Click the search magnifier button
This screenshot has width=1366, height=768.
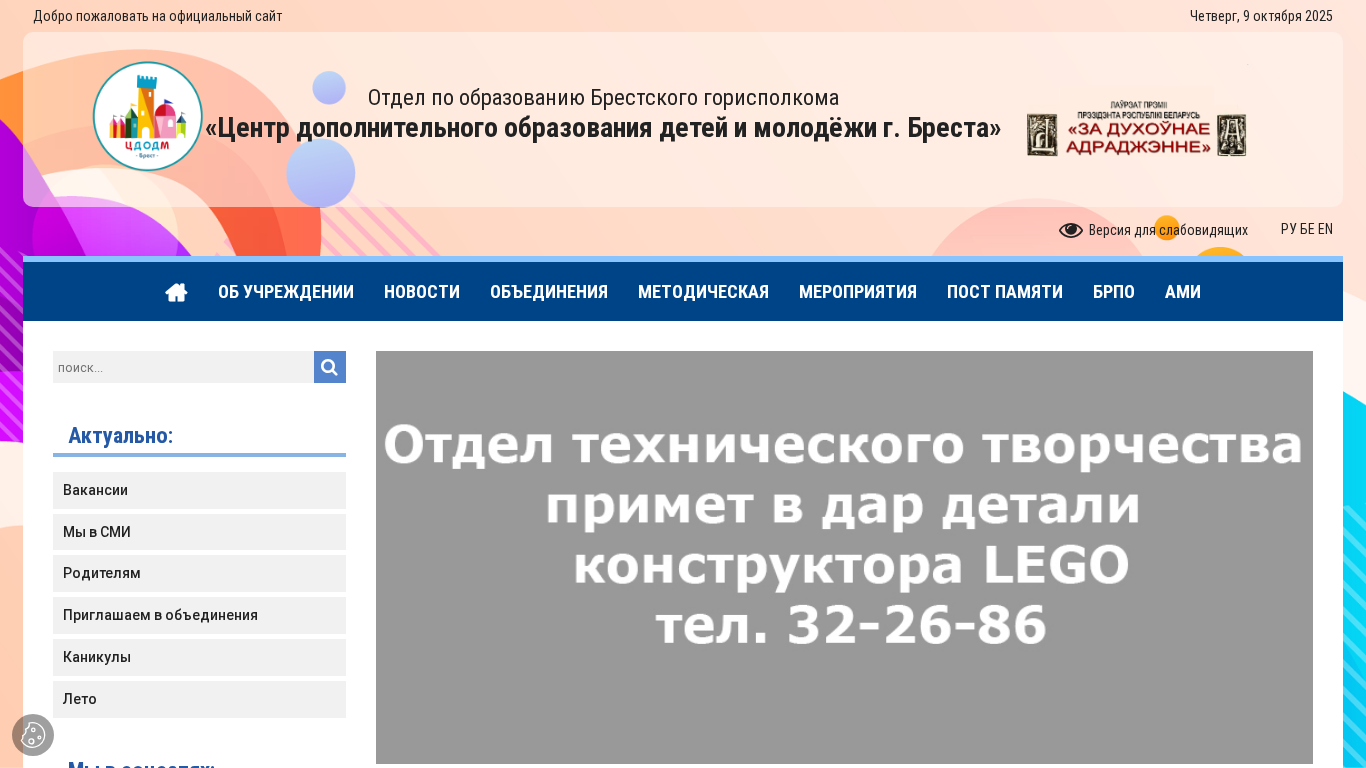[x=330, y=367]
